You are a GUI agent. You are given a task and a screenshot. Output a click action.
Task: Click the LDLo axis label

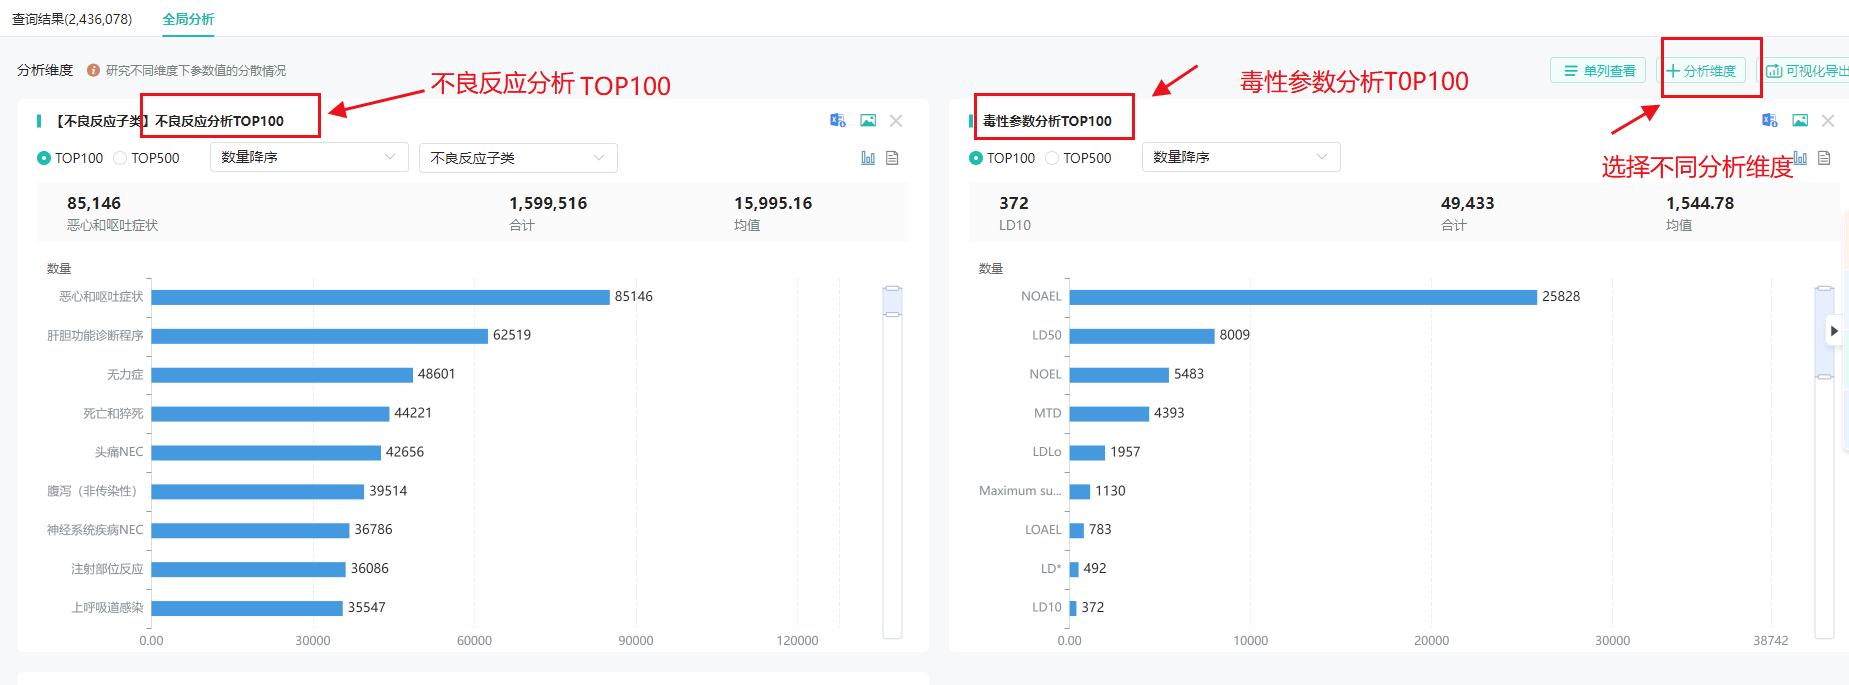(1047, 452)
